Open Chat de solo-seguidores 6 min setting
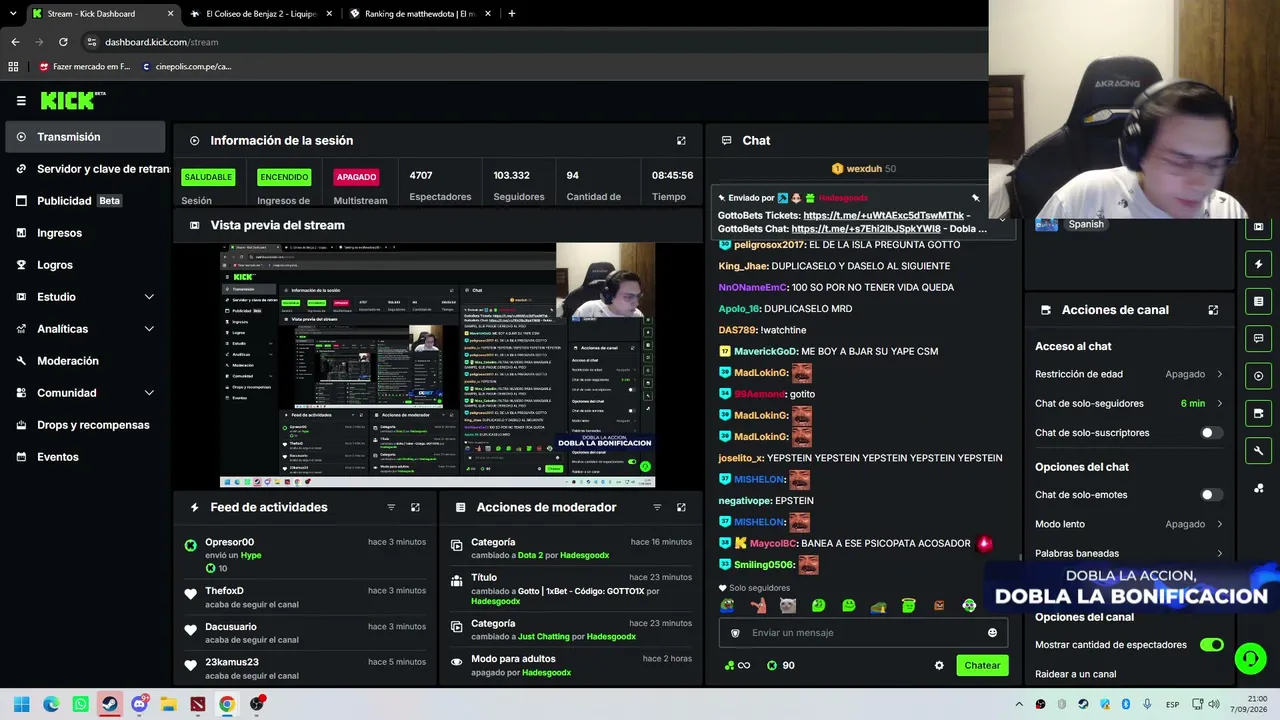Image resolution: width=1280 pixels, height=720 pixels. pos(1129,404)
